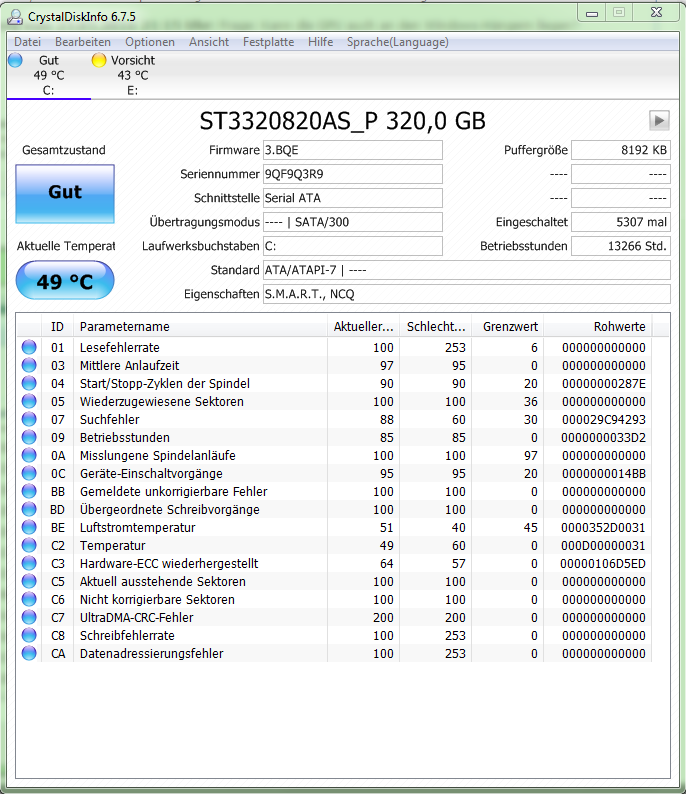
Task: Click status orb for Schreibfehlerrate
Action: (x=29, y=635)
